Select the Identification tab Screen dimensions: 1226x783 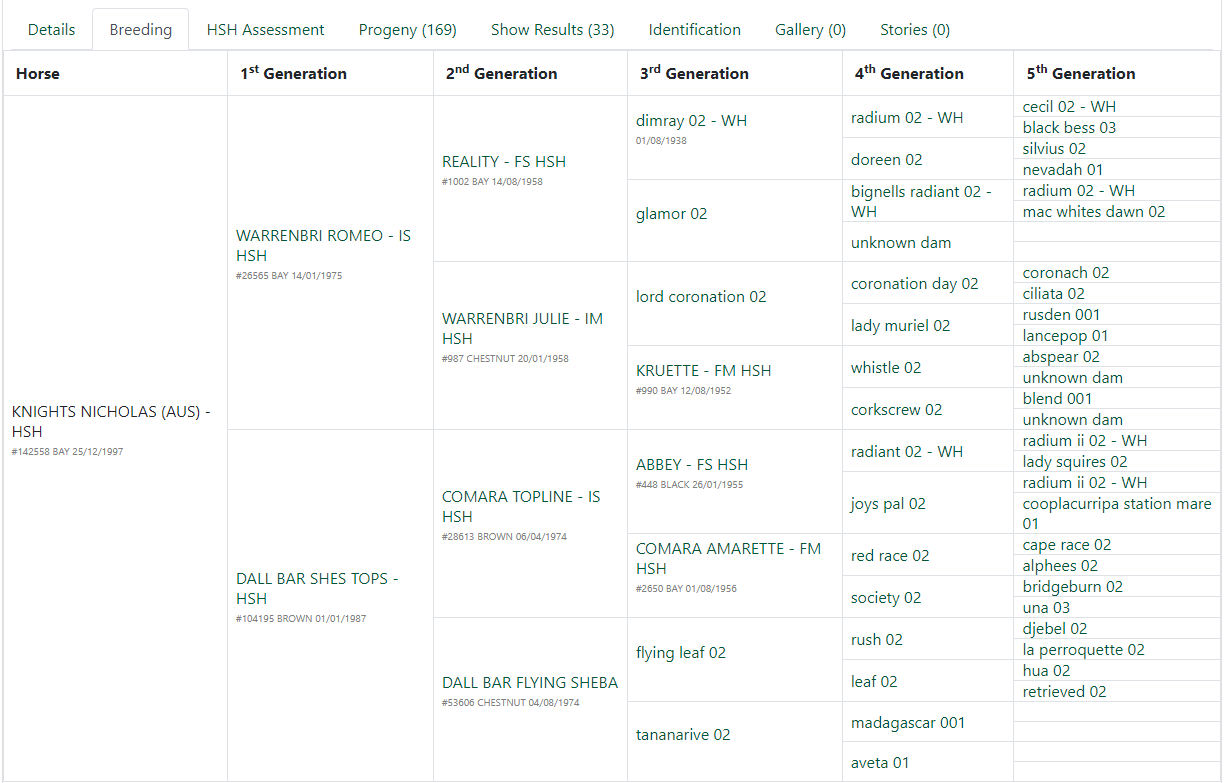694,30
